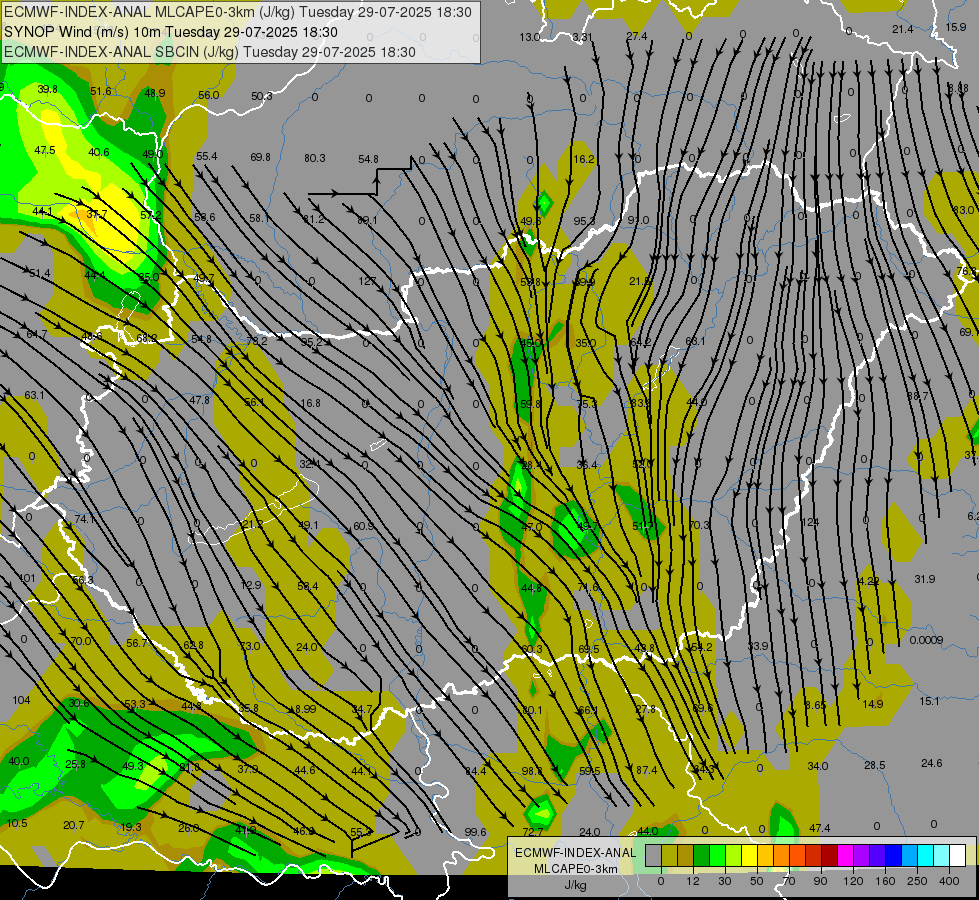Screen dimensions: 979x900
Task: Select the map value 31.9
Action: click(925, 579)
